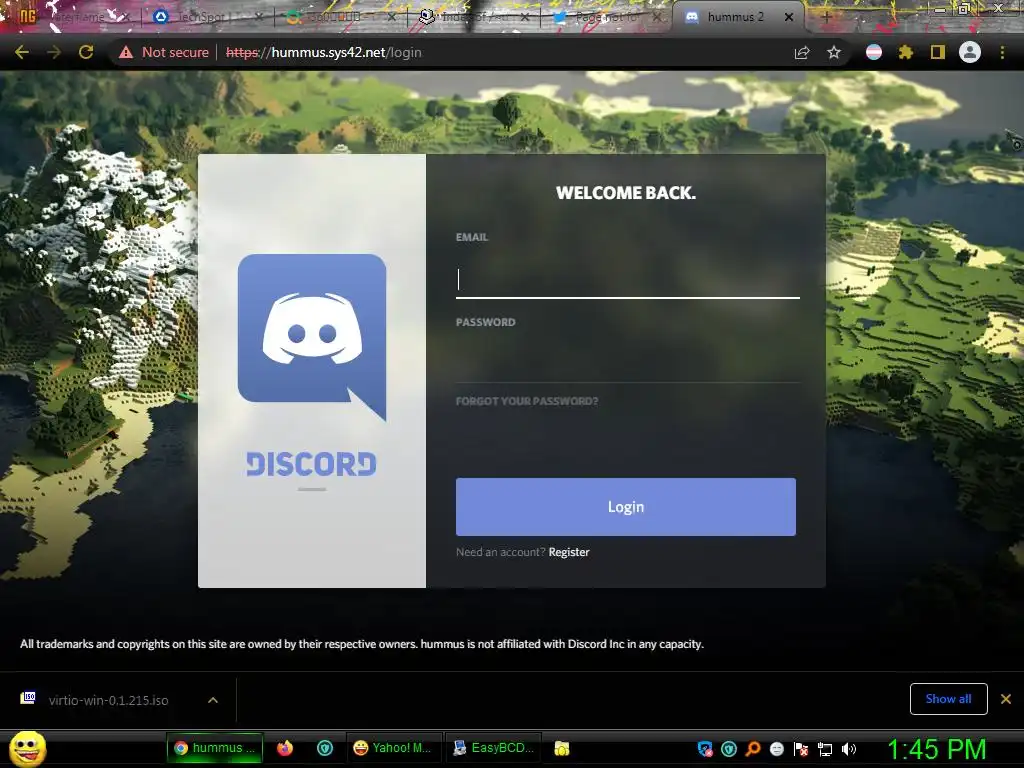Click the ISO file icon in downloads bar

coord(28,698)
